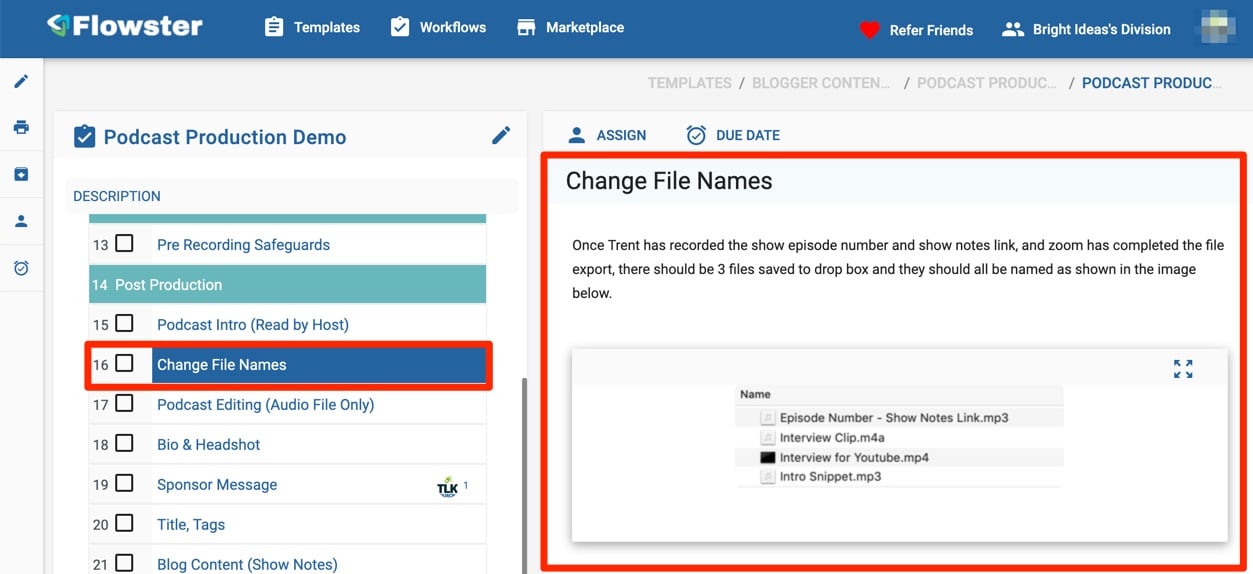This screenshot has width=1253, height=574.
Task: Click the ASSIGN button
Action: pos(606,135)
